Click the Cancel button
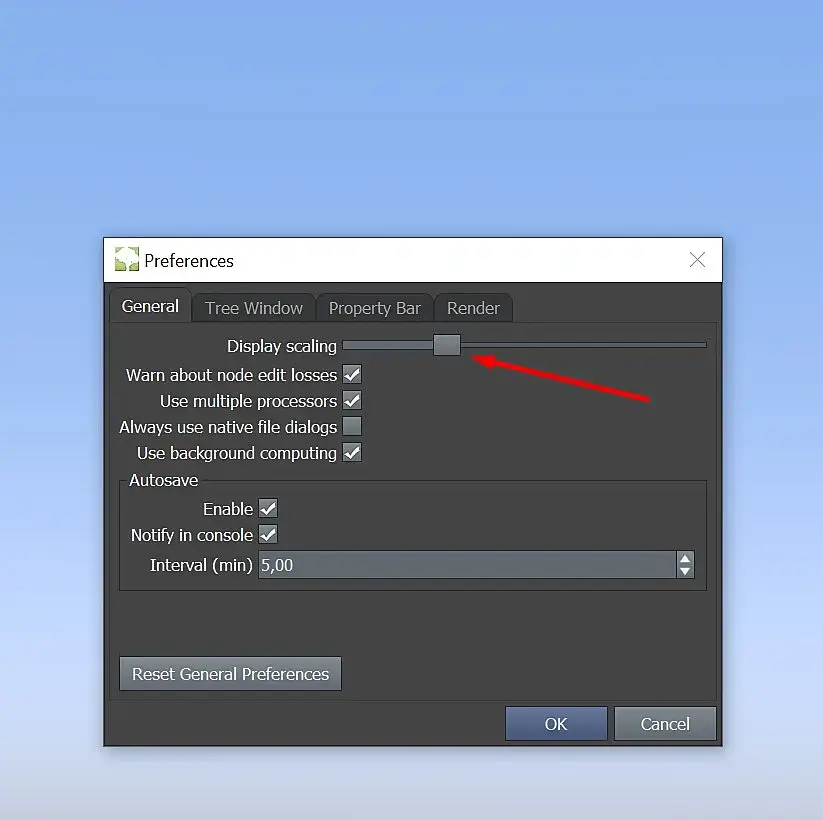Screen dimensions: 823x820 [665, 724]
